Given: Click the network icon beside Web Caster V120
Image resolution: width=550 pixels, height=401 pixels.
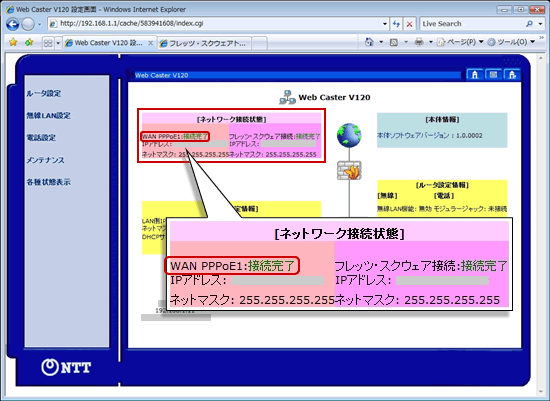Looking at the screenshot, I should (287, 97).
